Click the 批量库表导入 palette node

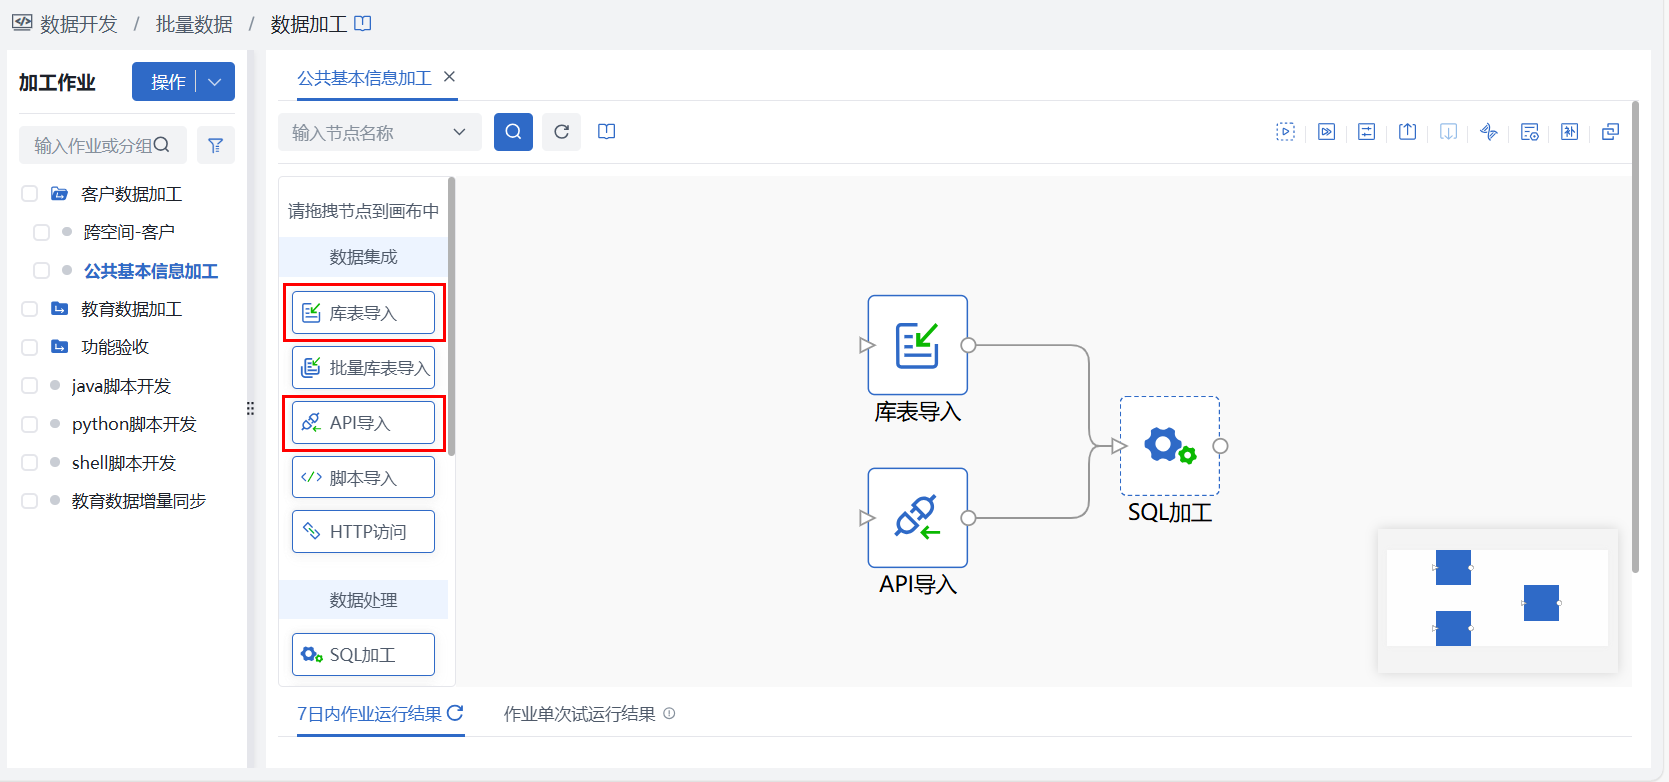(x=363, y=368)
